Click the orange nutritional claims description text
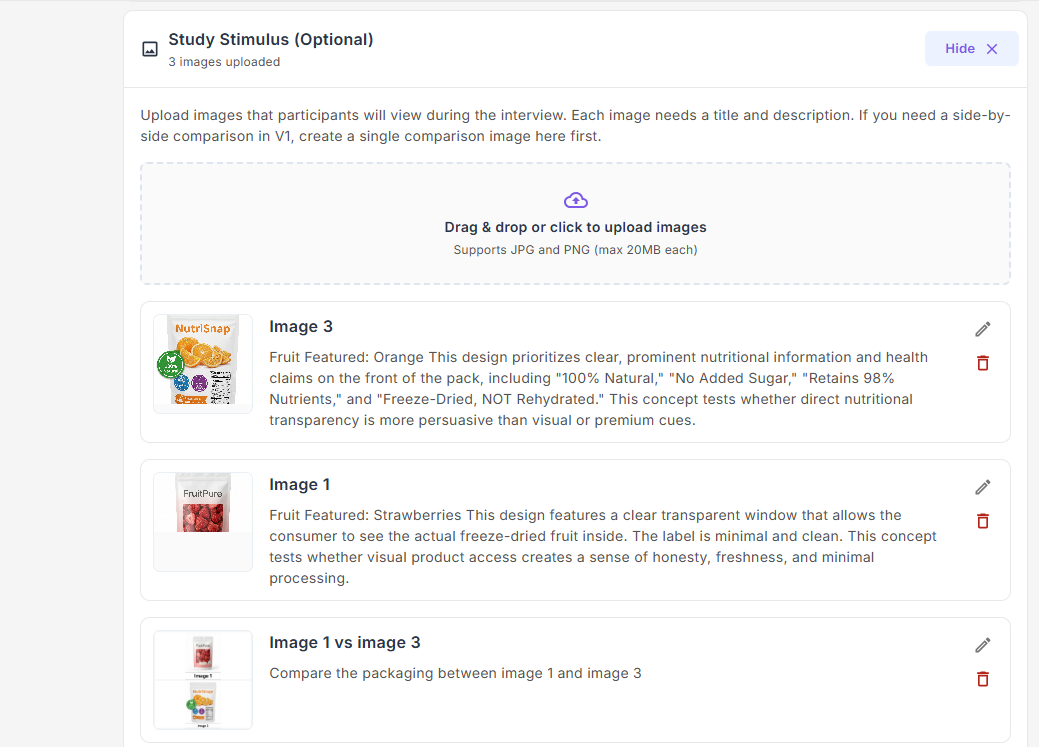Screen dimensions: 1039x747 598,388
